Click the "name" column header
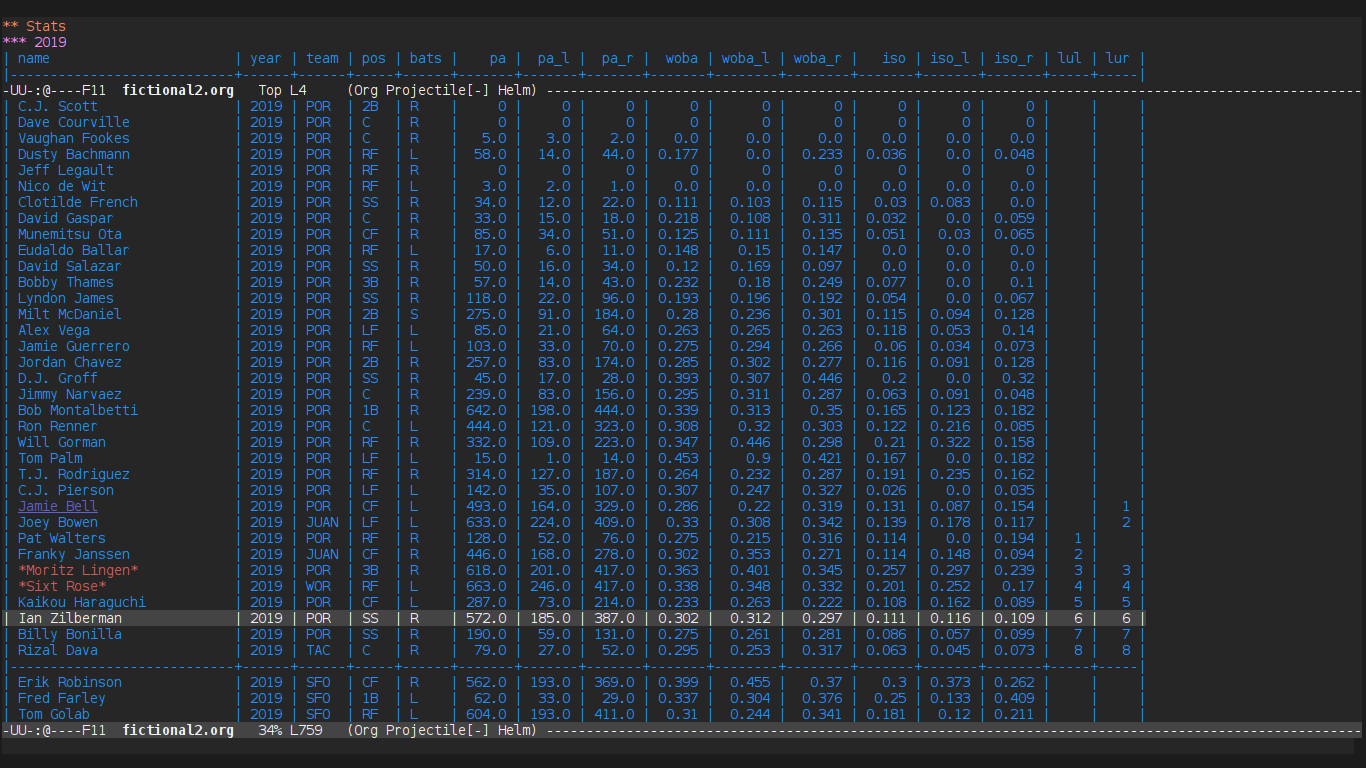The height and width of the screenshot is (768, 1366). 34,58
